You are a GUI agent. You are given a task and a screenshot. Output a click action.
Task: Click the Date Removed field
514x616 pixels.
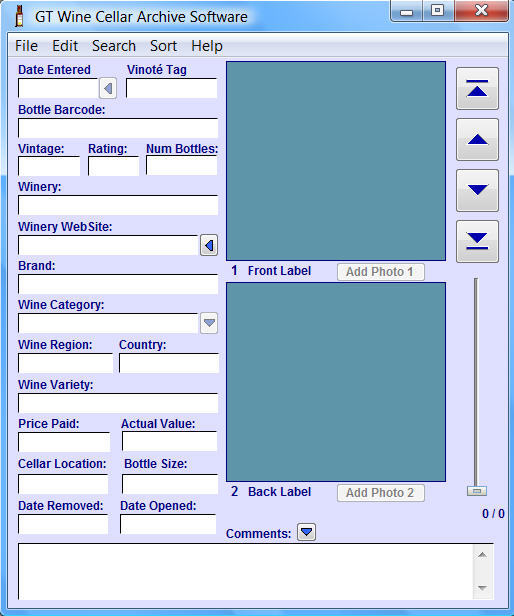point(63,524)
